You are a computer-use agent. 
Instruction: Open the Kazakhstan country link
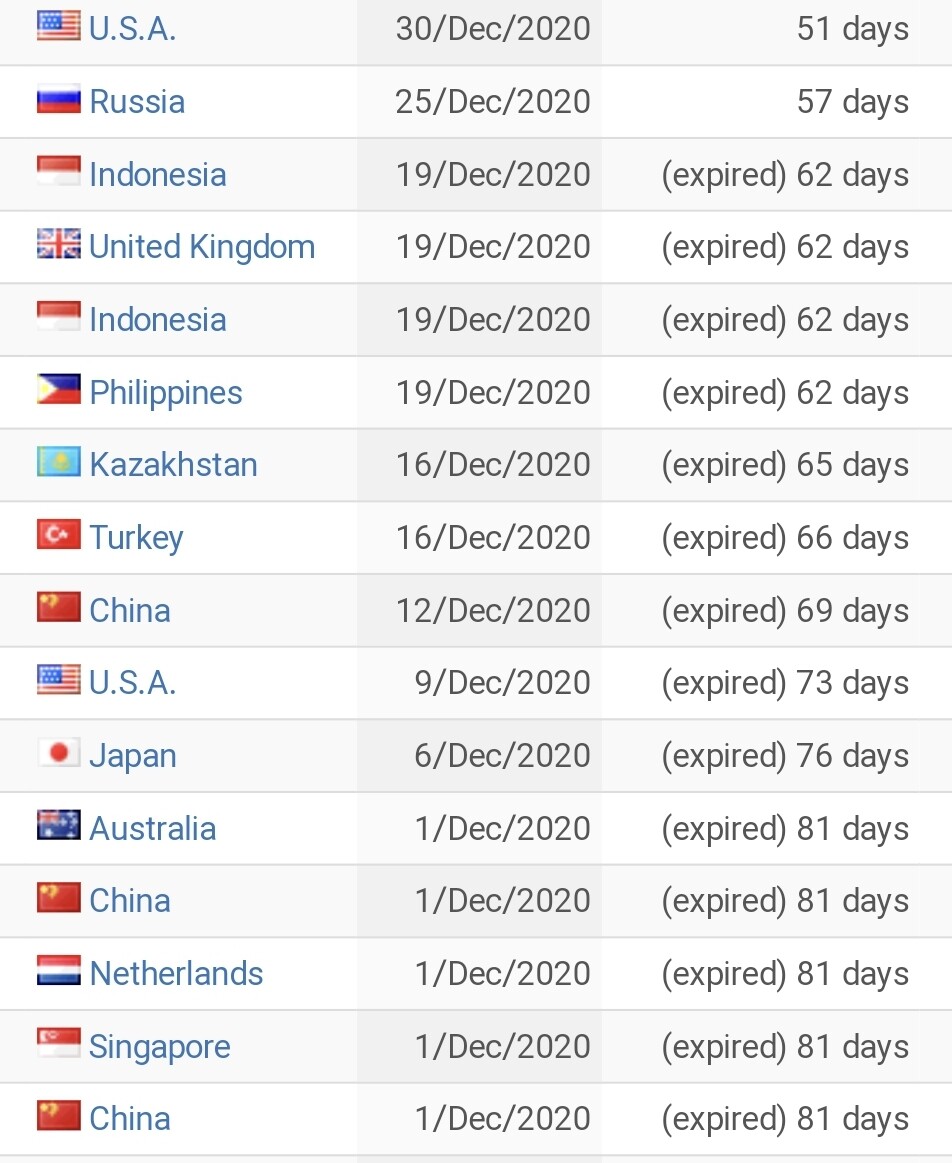[173, 465]
